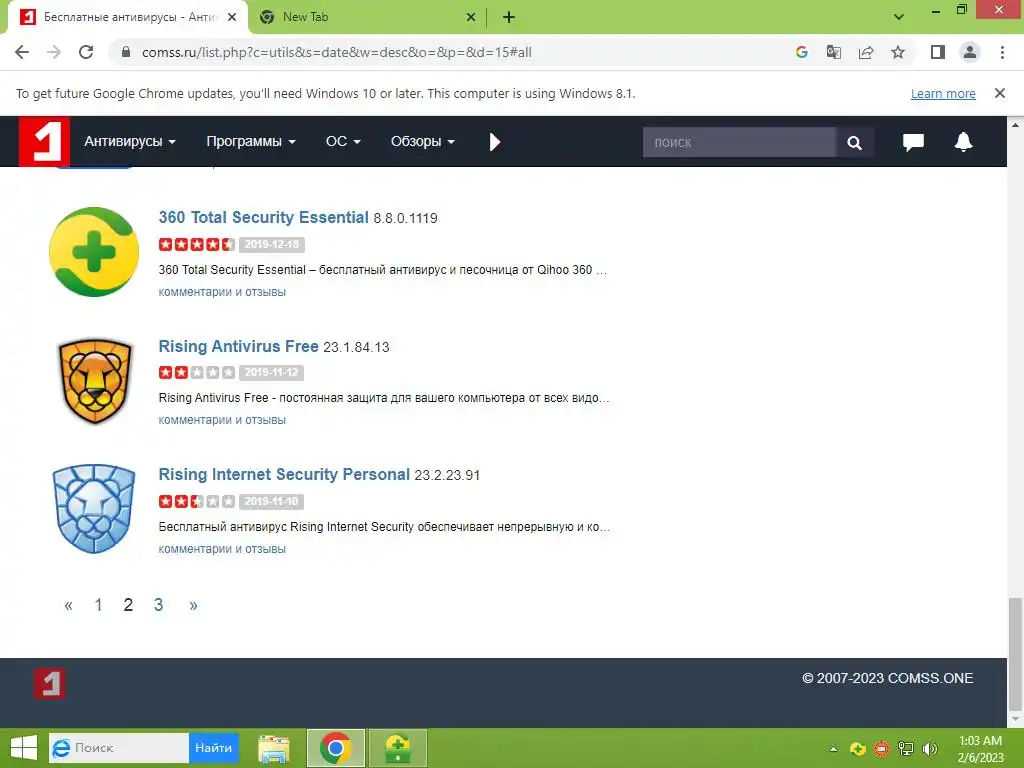Toggle the Chrome side panel
The height and width of the screenshot is (768, 1024).
[938, 52]
